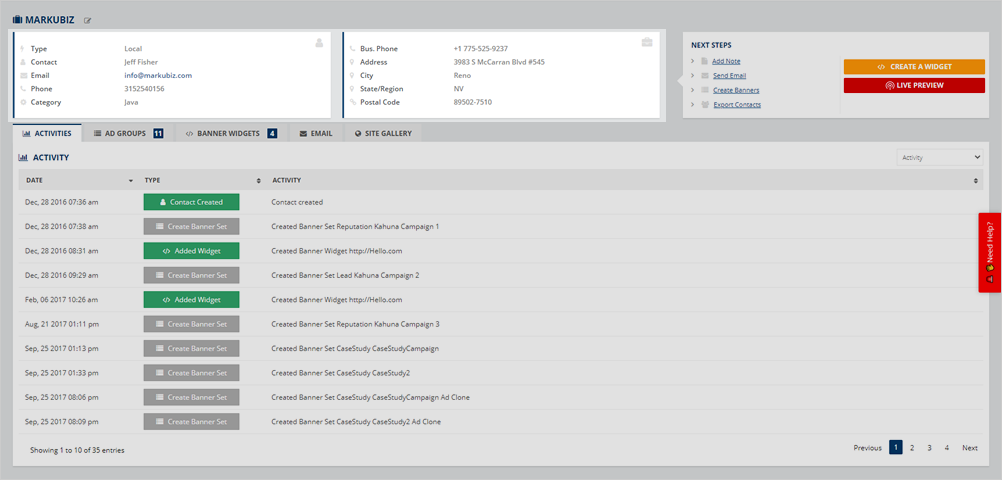This screenshot has height=480, width=1002.
Task: Go to page 3 of activity entries
Action: click(x=929, y=448)
